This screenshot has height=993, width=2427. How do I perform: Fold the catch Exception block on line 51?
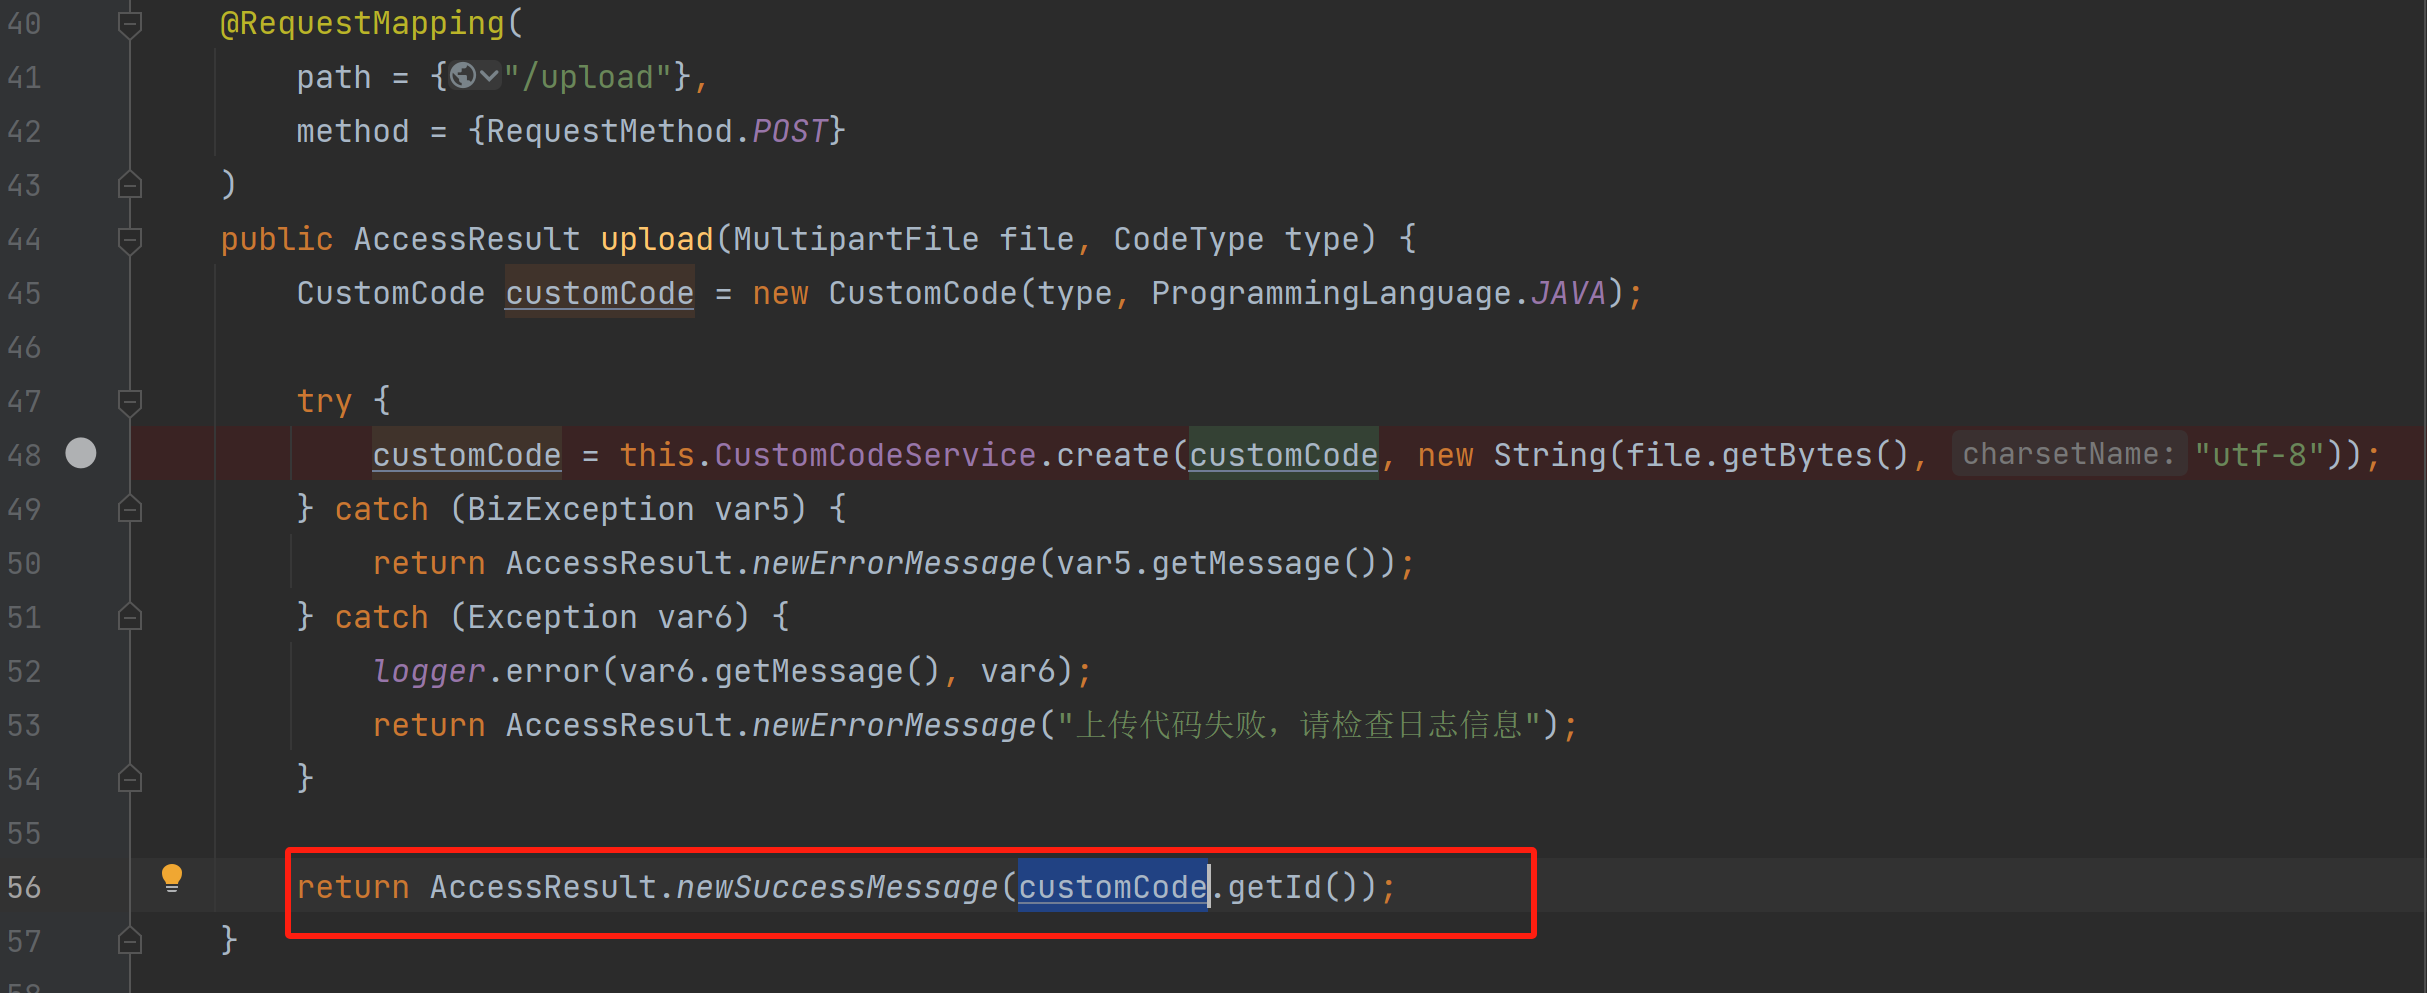click(129, 617)
